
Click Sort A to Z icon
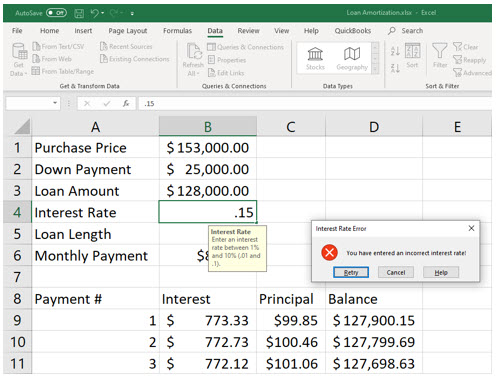tap(395, 51)
